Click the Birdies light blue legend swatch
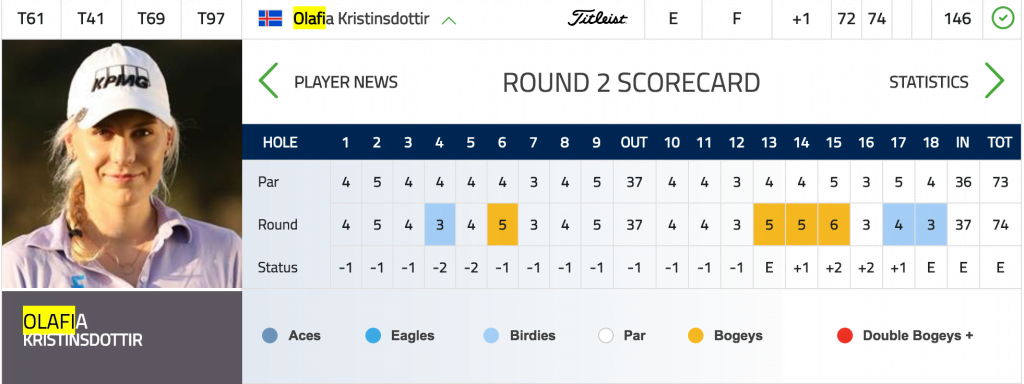 click(x=491, y=336)
